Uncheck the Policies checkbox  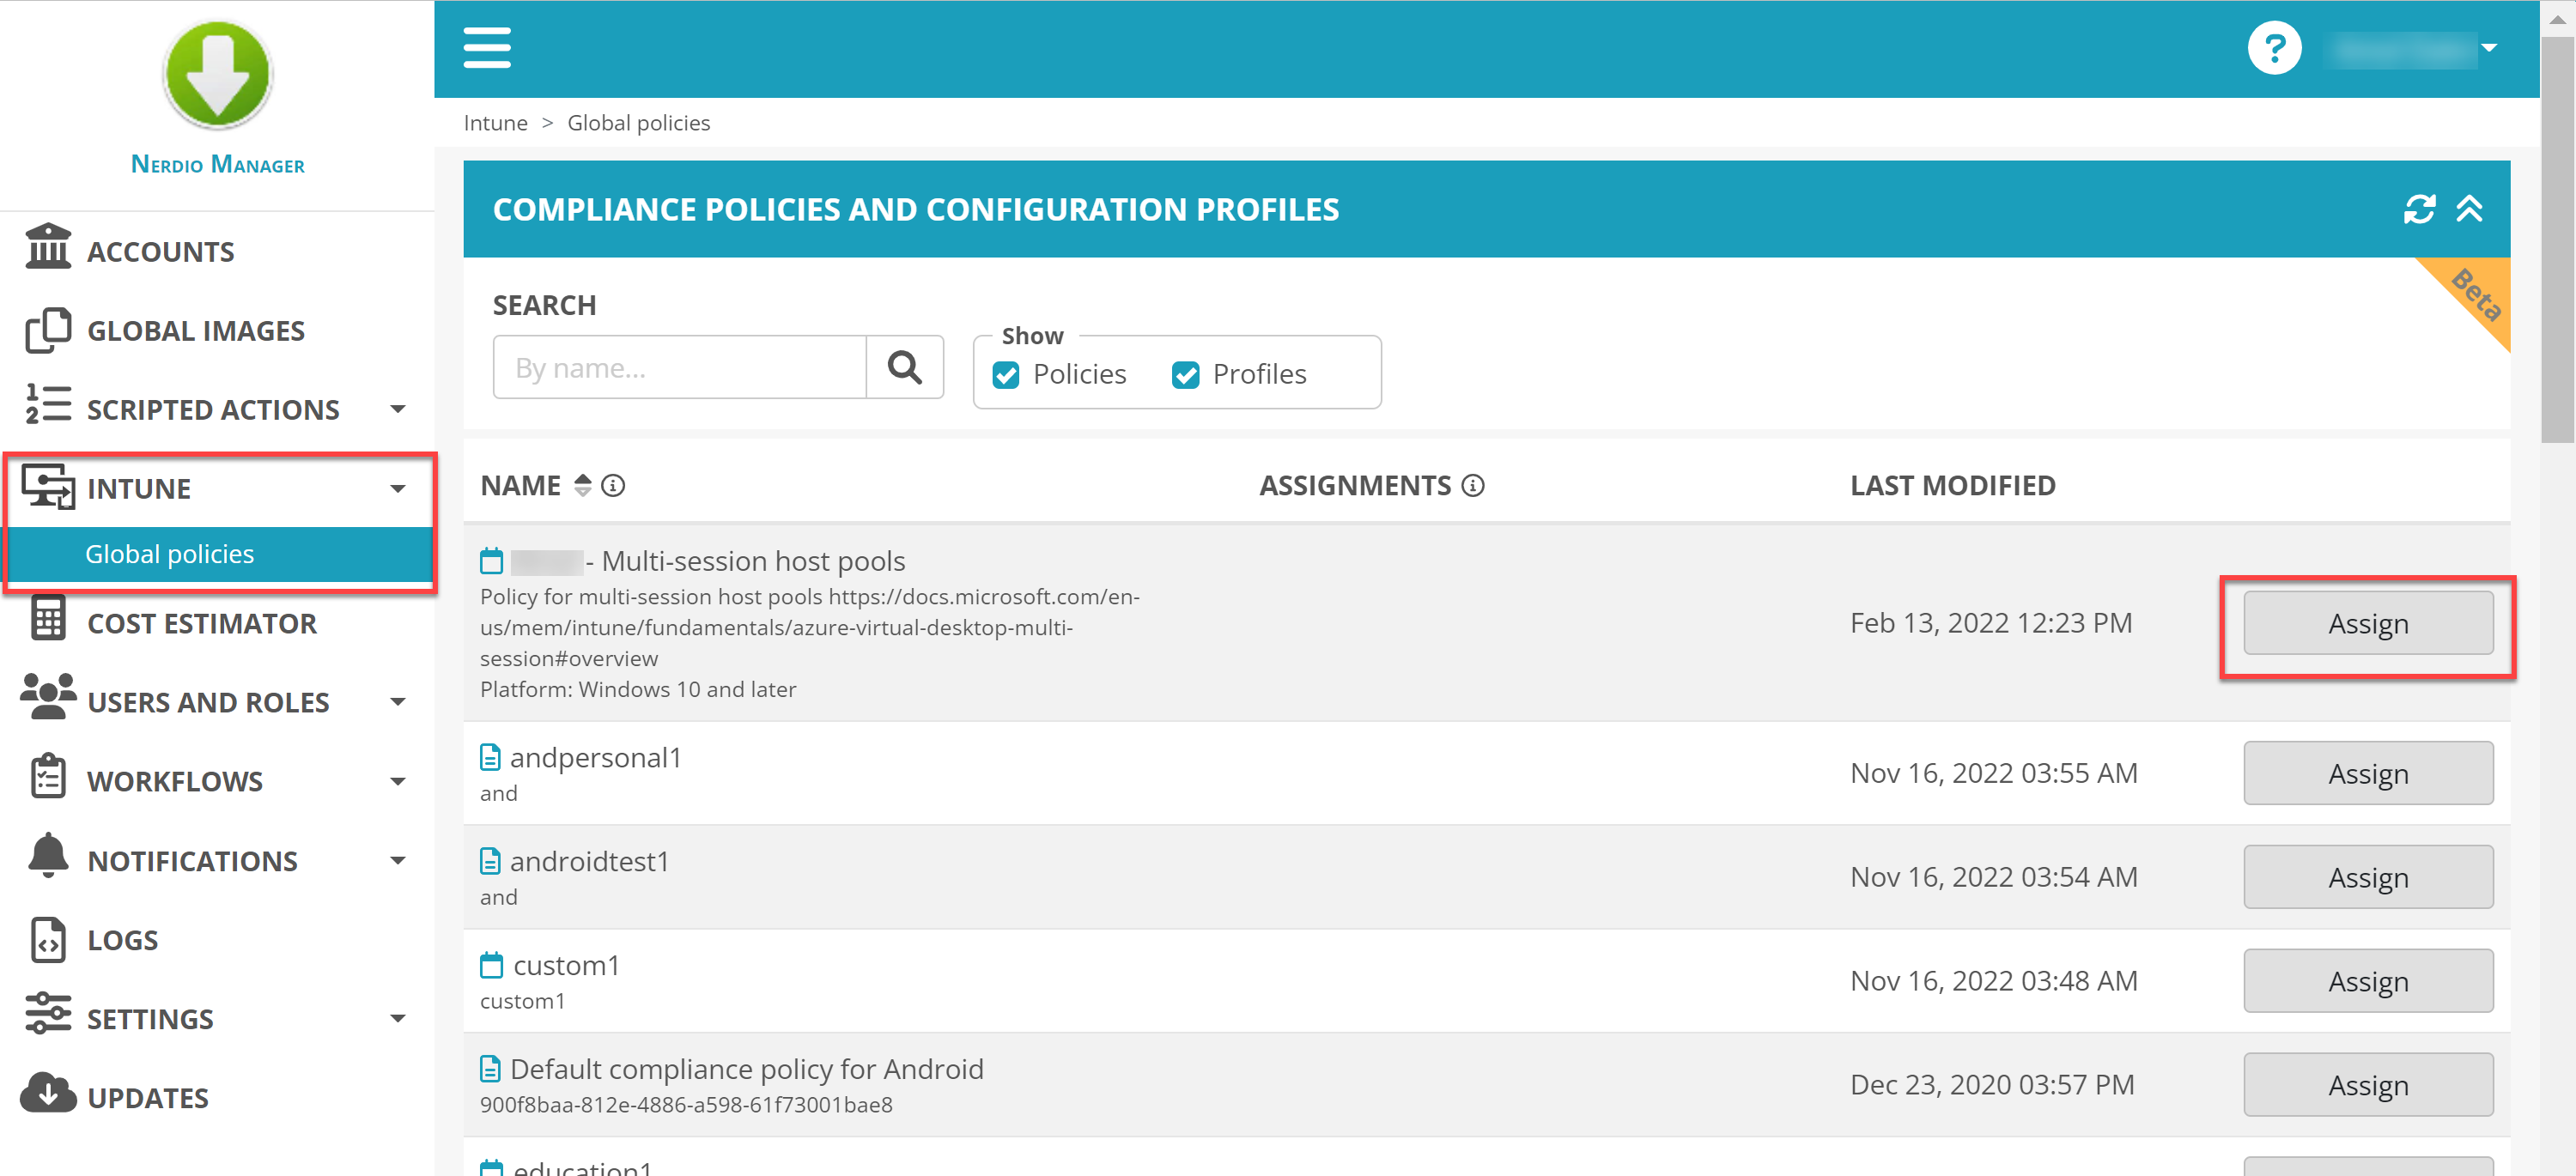pyautogui.click(x=1006, y=375)
